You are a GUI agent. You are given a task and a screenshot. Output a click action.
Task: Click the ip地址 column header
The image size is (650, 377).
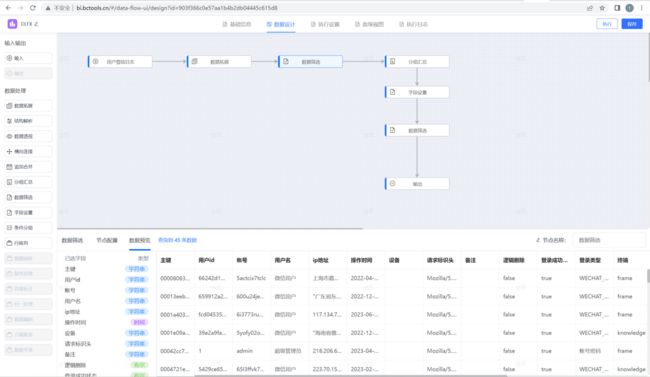pos(320,260)
